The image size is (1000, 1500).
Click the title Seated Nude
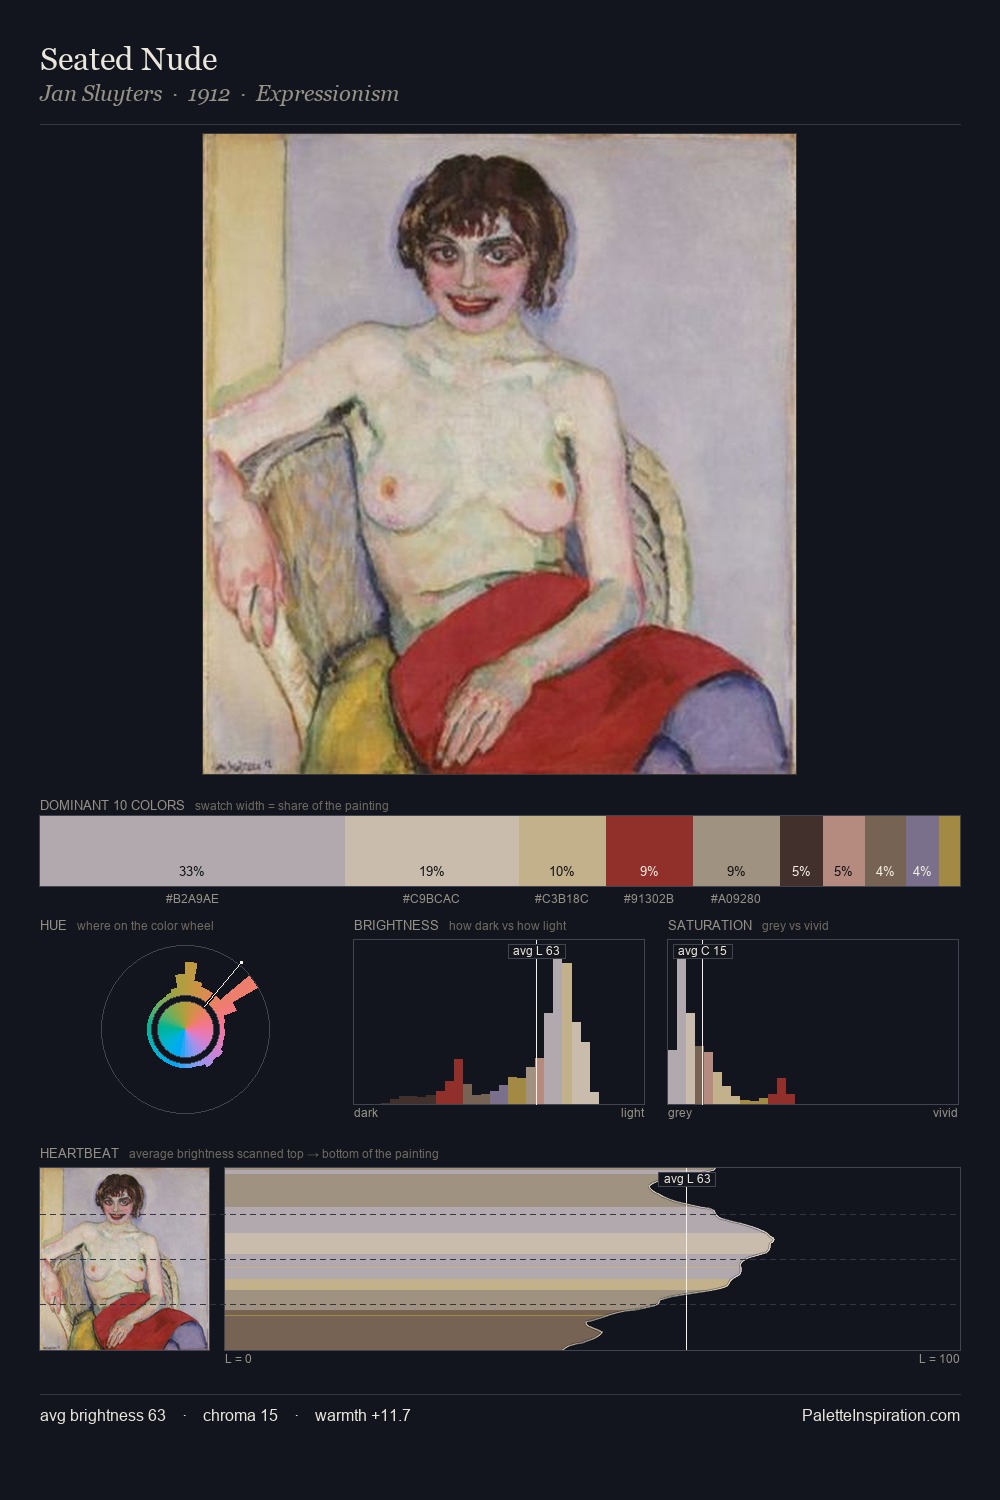(x=128, y=59)
